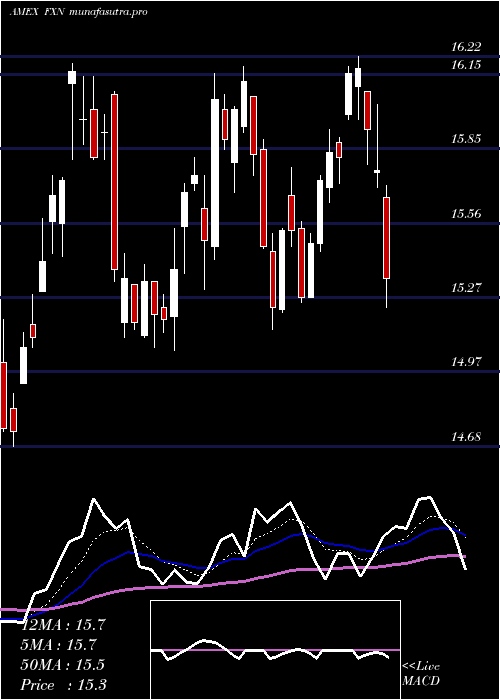This screenshot has width=500, height=700.
Task: Click the 15.56 price level label
Action: pos(466,213)
